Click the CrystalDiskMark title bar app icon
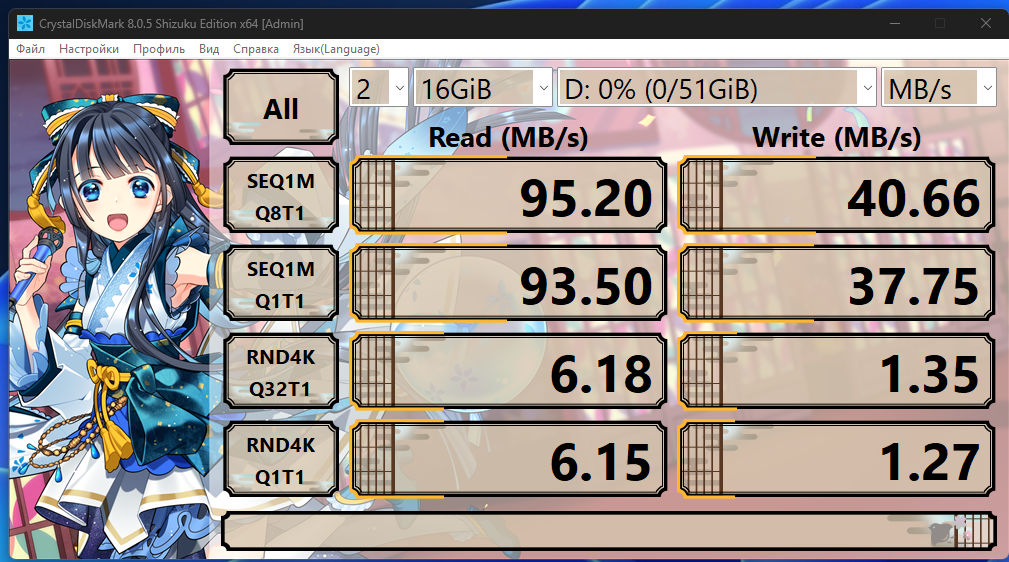 (x=24, y=24)
